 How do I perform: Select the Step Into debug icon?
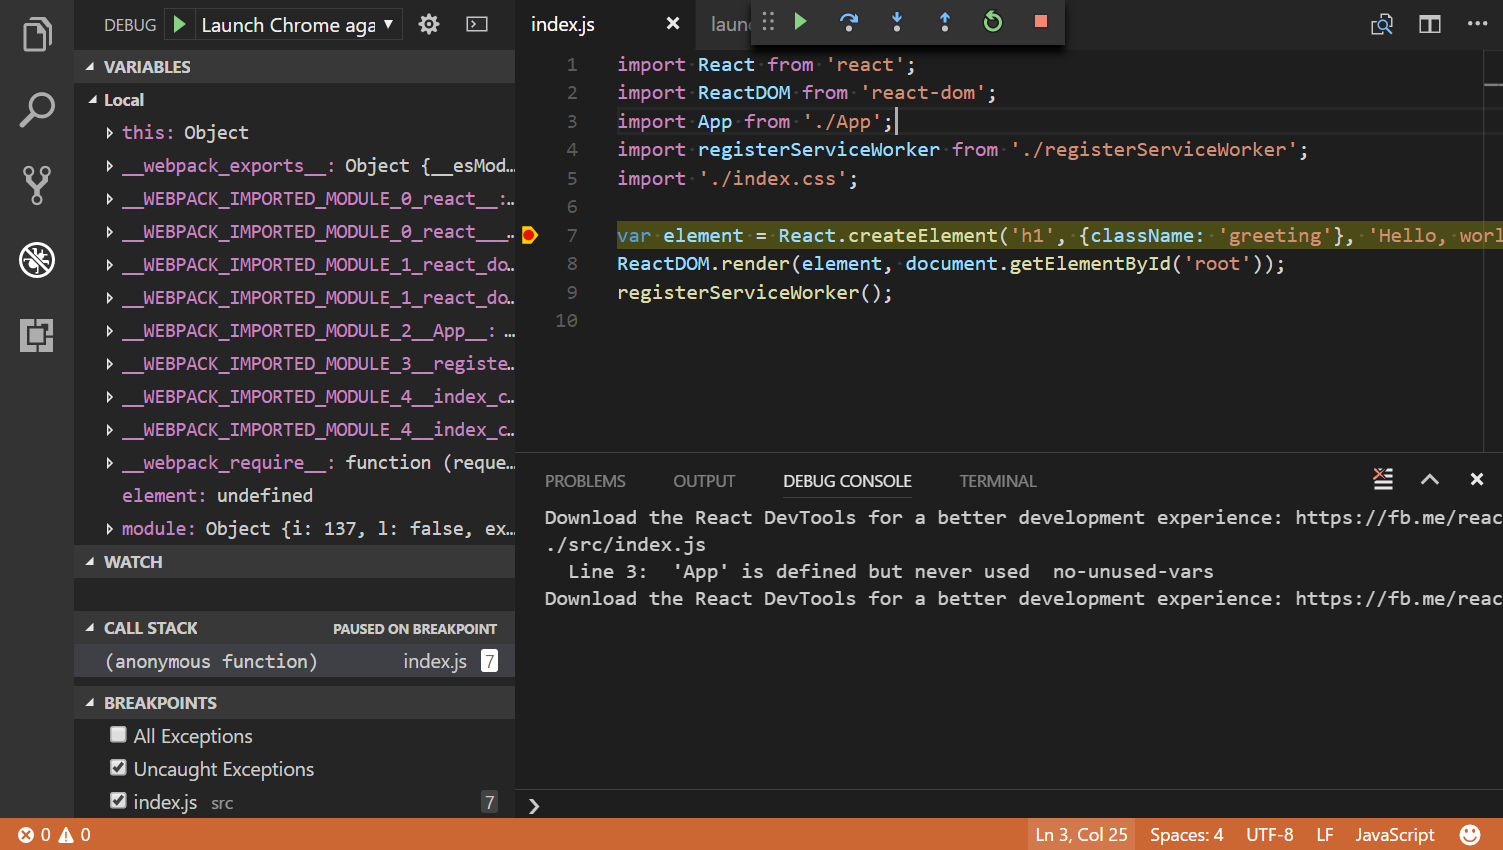[896, 22]
